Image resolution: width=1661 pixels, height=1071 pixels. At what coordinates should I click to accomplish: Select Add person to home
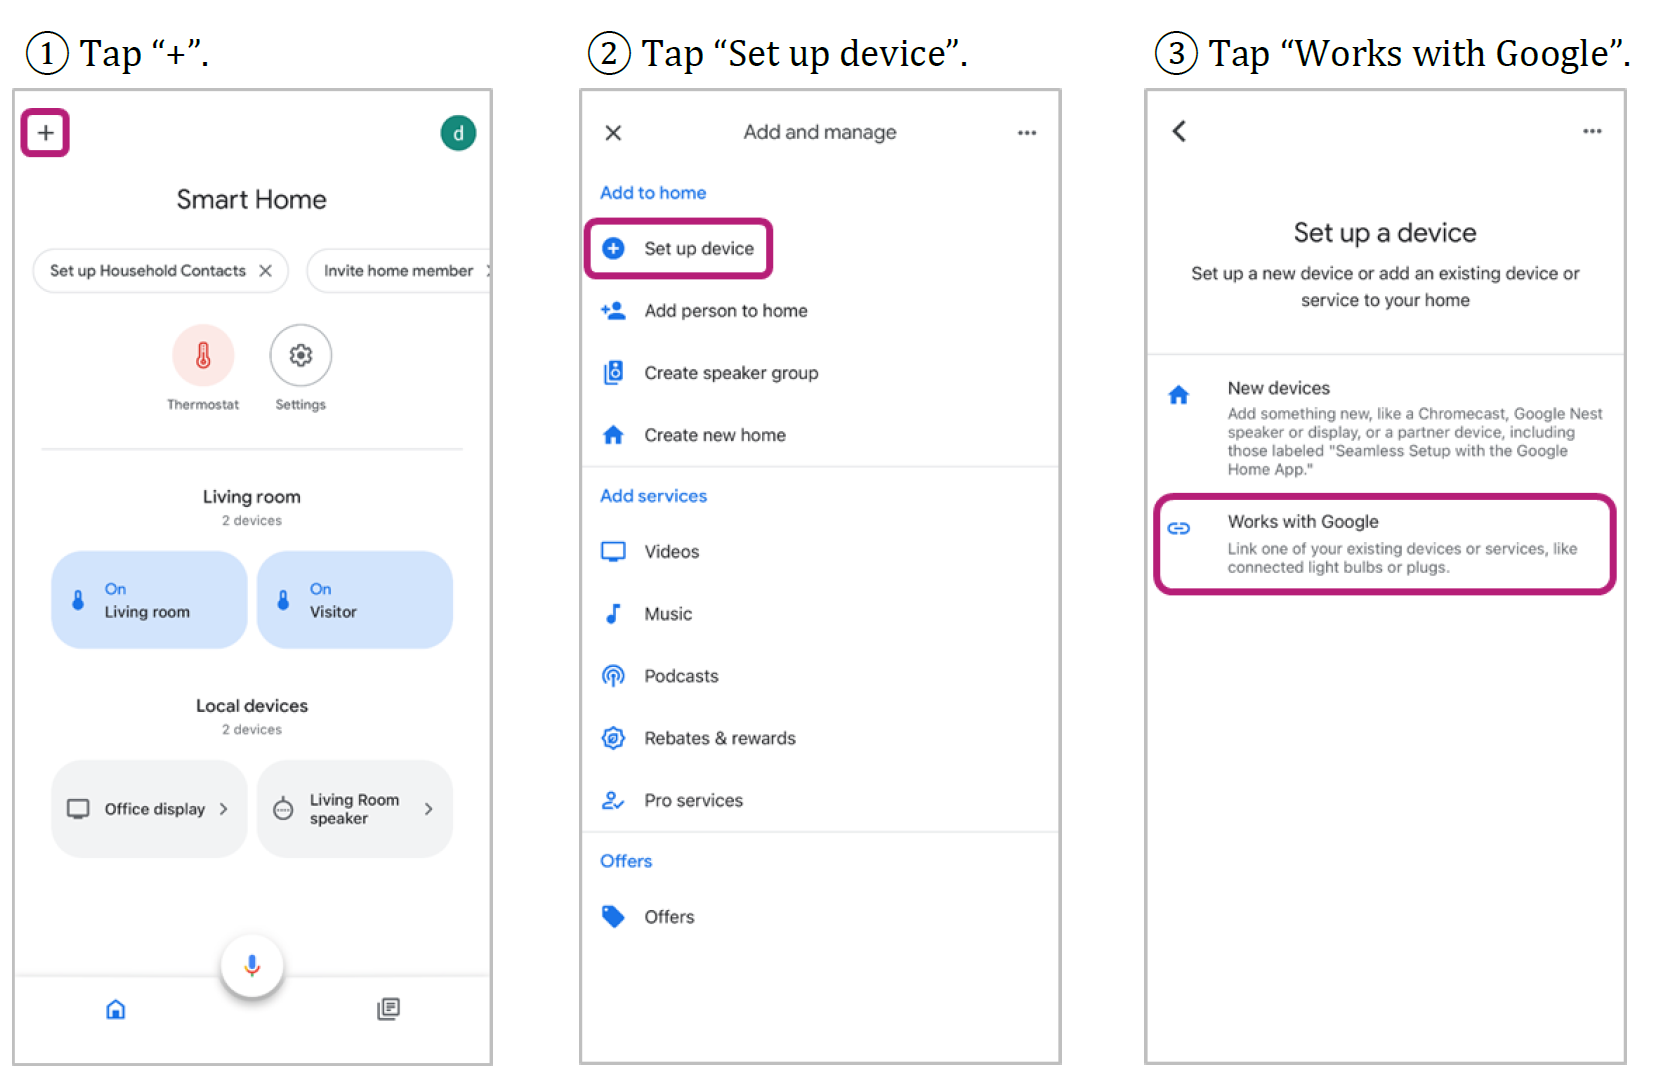[820, 311]
